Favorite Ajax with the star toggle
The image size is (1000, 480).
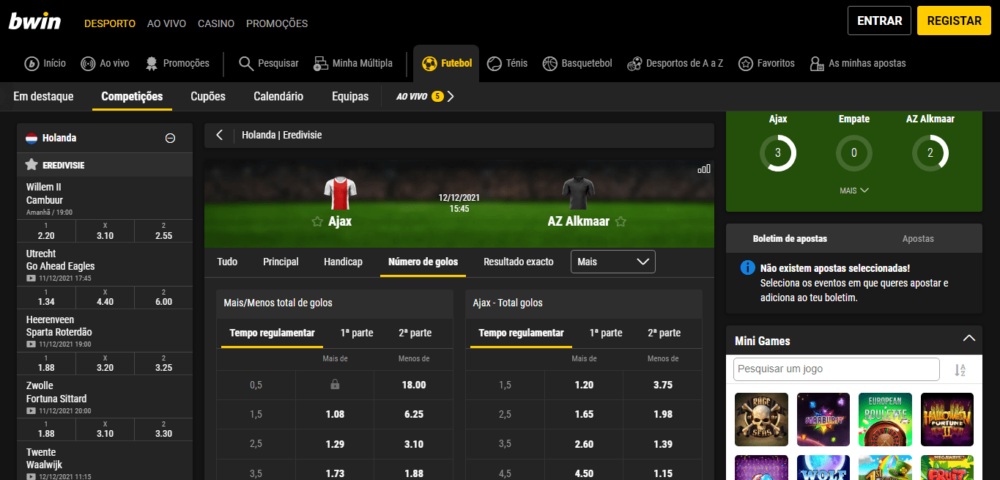click(x=316, y=222)
